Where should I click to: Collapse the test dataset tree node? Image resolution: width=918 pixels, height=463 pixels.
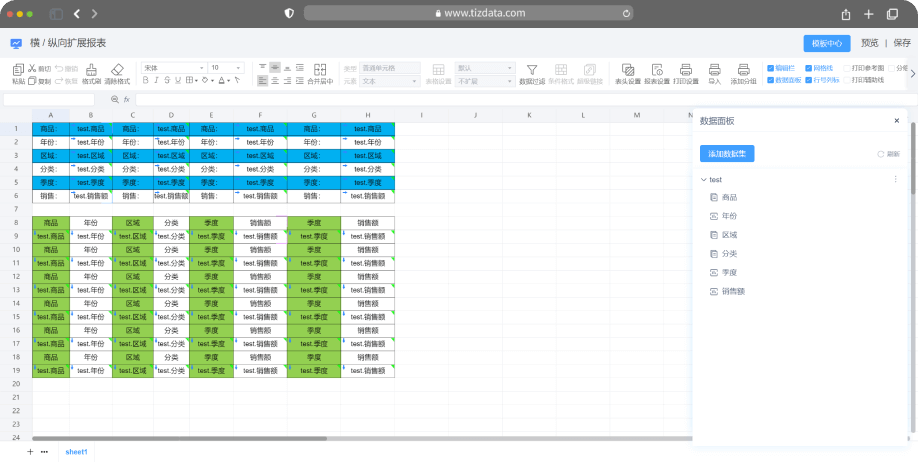(x=703, y=180)
